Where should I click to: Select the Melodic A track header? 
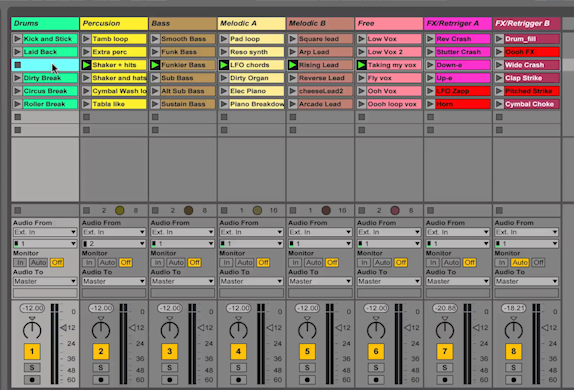[251, 23]
